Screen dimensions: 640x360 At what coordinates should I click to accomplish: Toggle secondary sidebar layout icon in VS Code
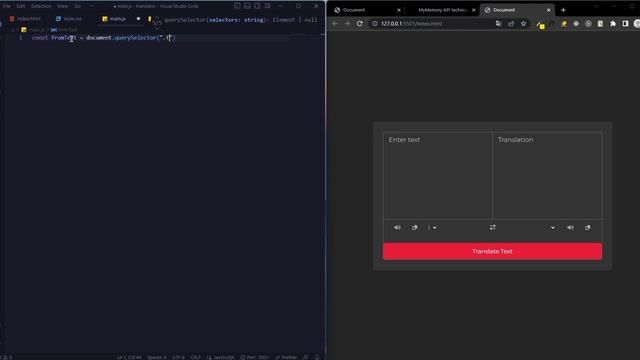click(258, 6)
